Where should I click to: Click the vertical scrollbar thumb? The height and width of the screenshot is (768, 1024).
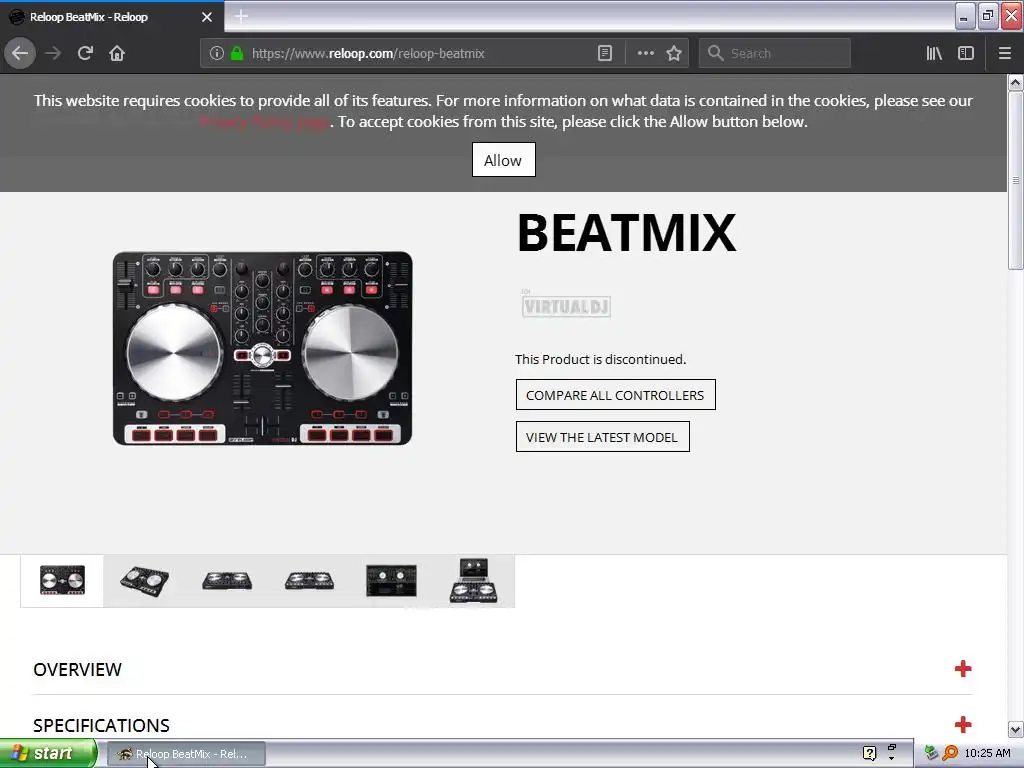point(1015,180)
